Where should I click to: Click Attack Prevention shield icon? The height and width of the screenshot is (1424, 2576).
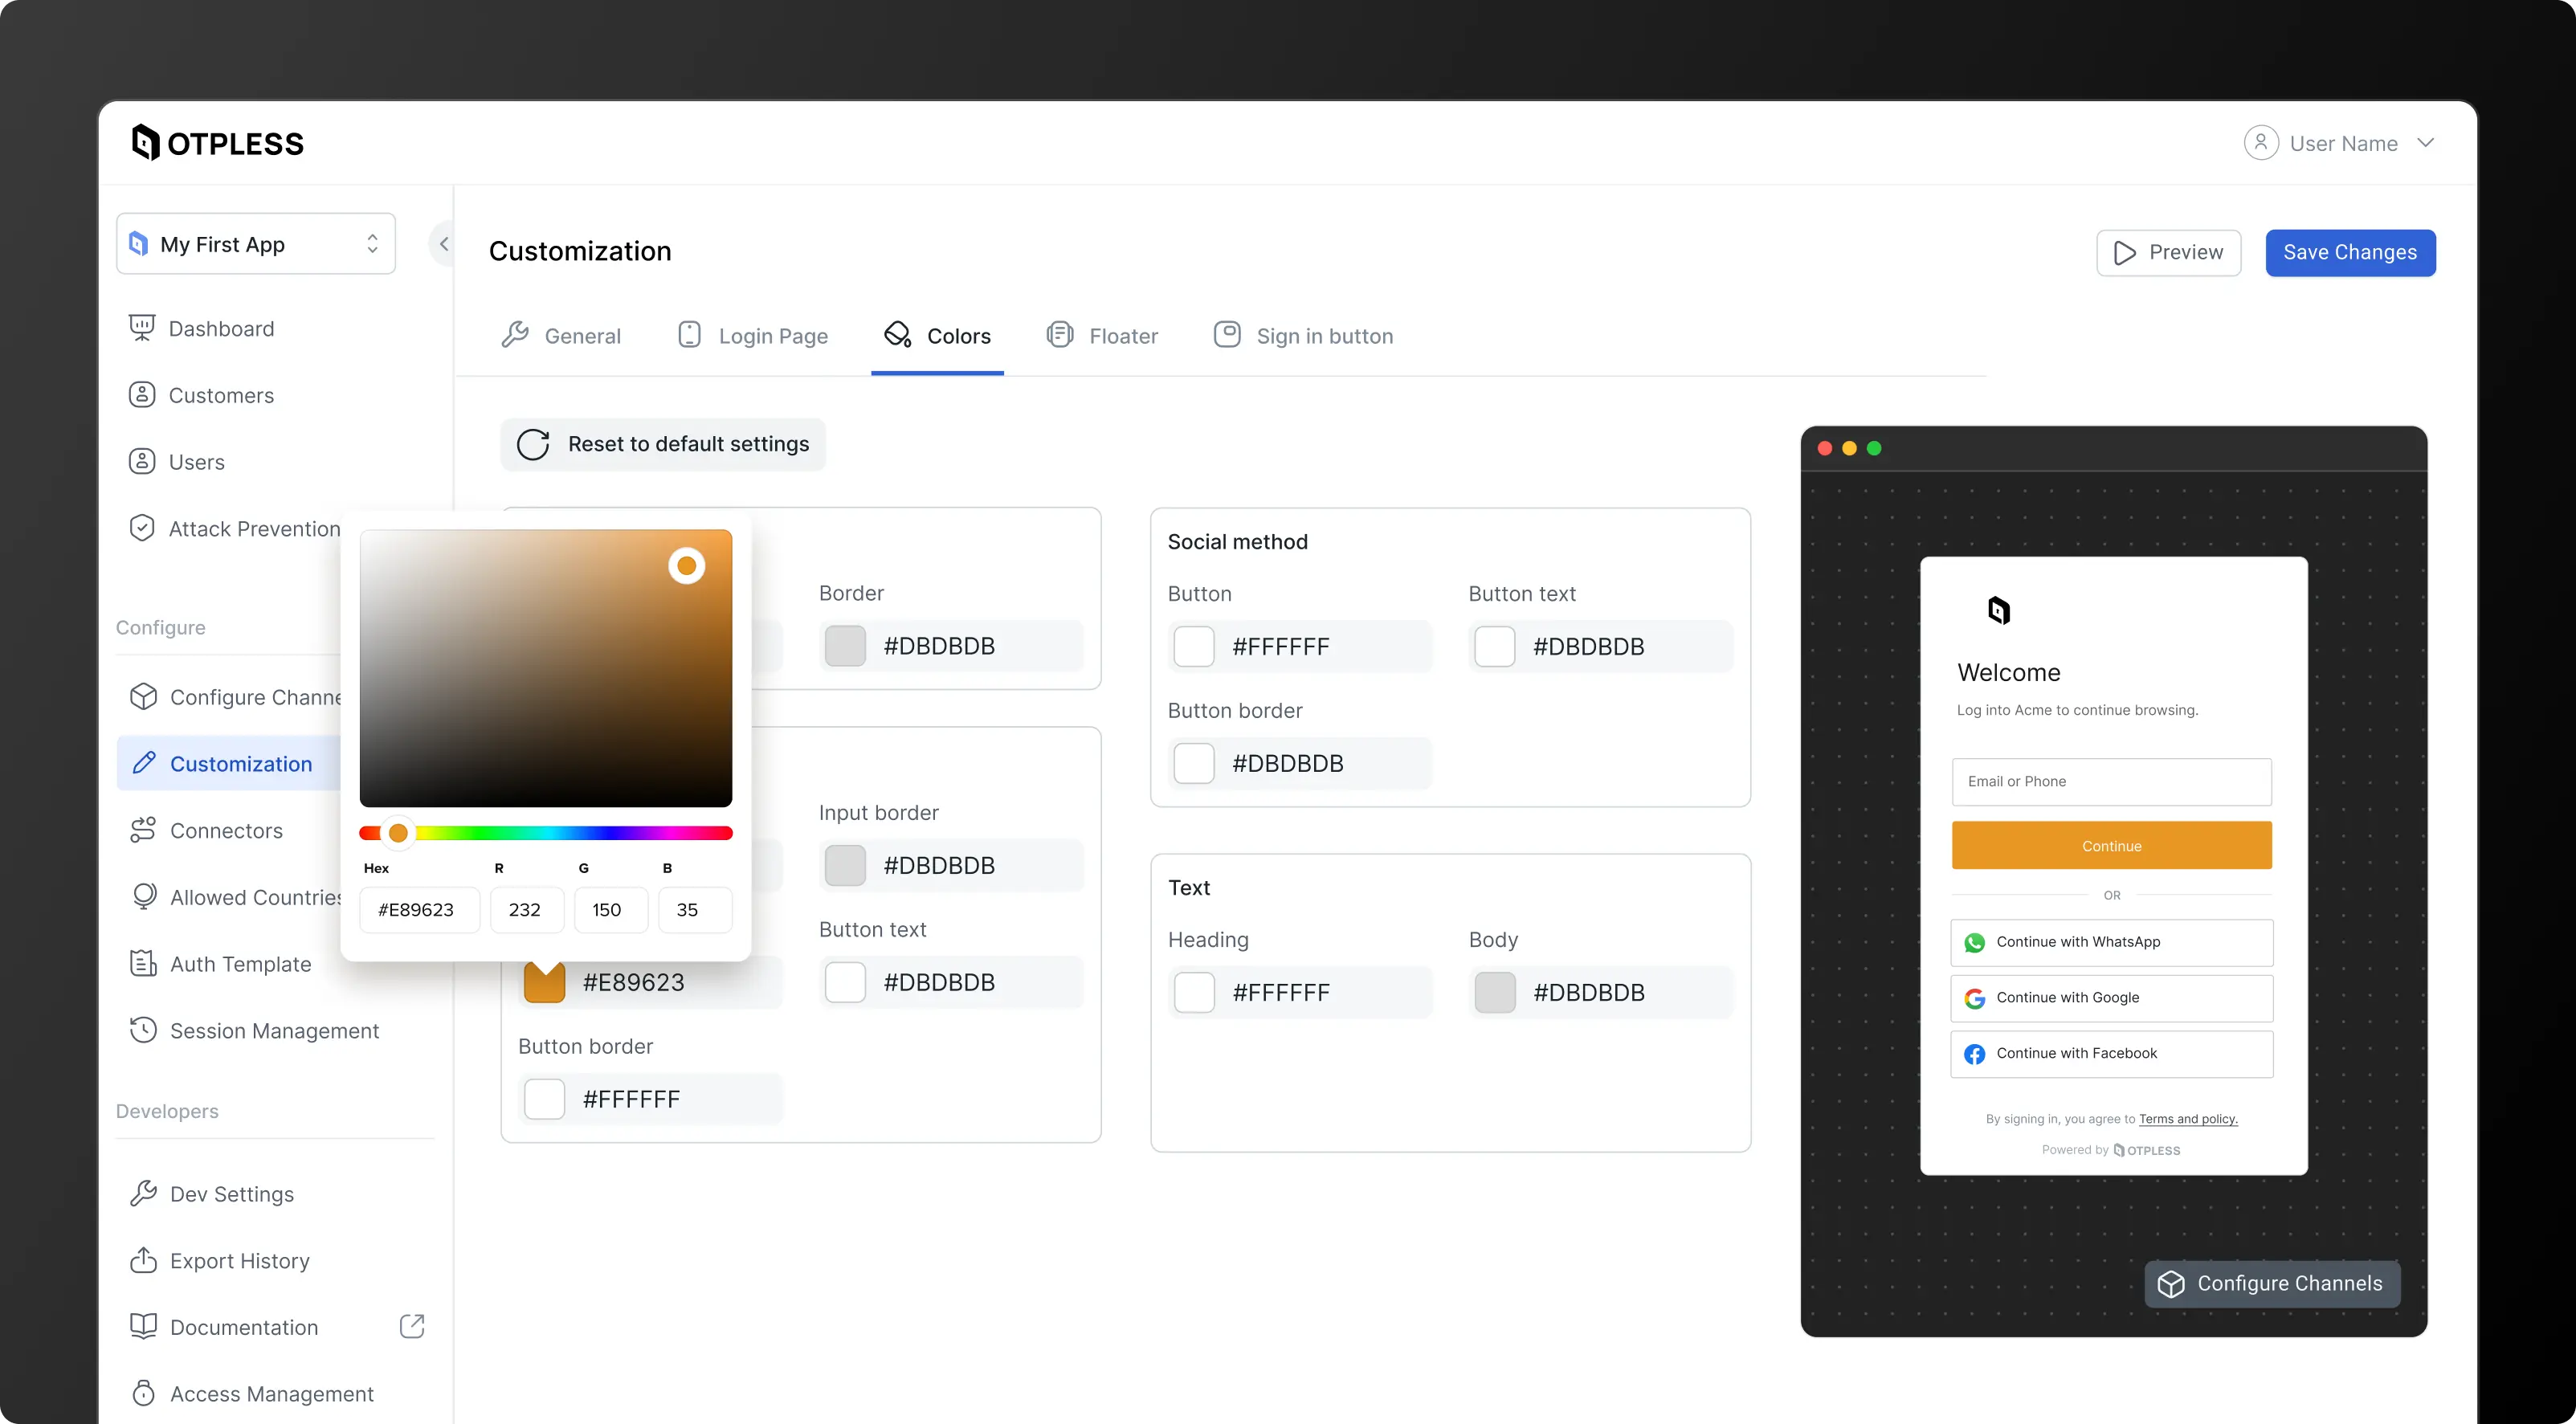pyautogui.click(x=142, y=528)
